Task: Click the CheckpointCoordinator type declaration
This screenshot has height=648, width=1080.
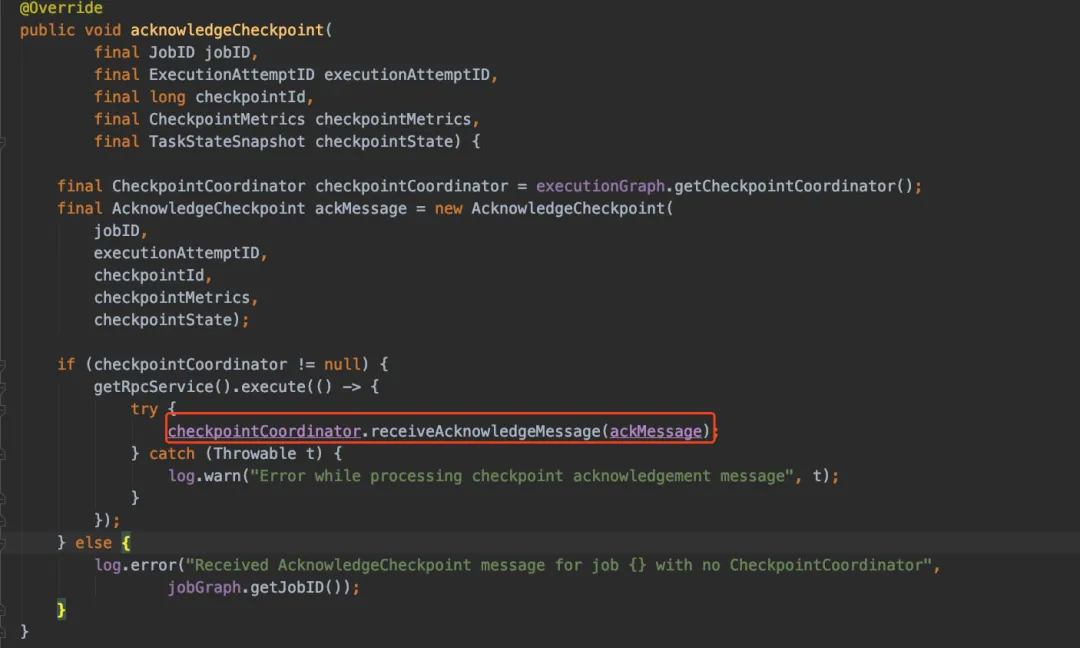Action: coord(208,186)
